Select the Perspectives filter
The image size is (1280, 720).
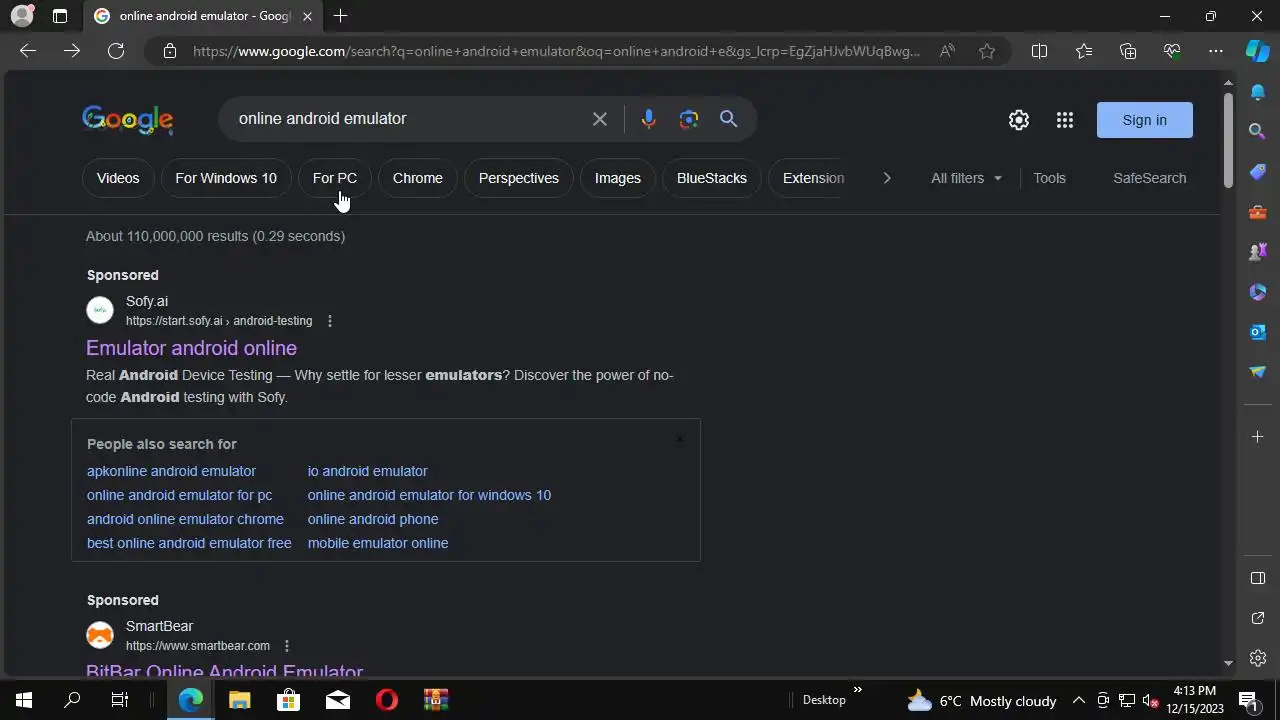pyautogui.click(x=519, y=178)
